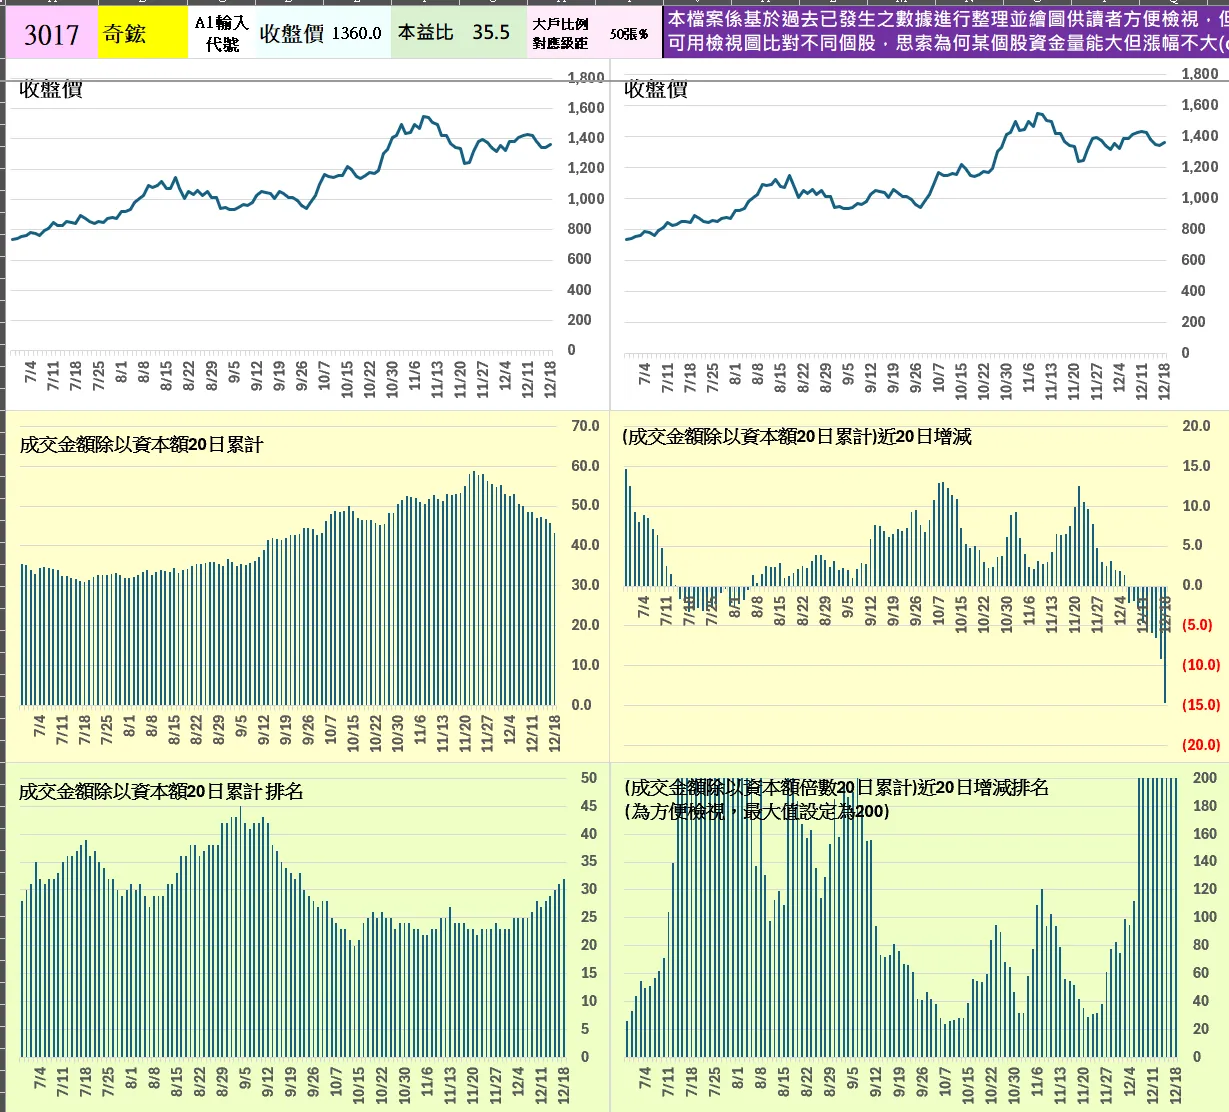Select the left 收盤價 chart title
The width and height of the screenshot is (1229, 1112).
[51, 90]
